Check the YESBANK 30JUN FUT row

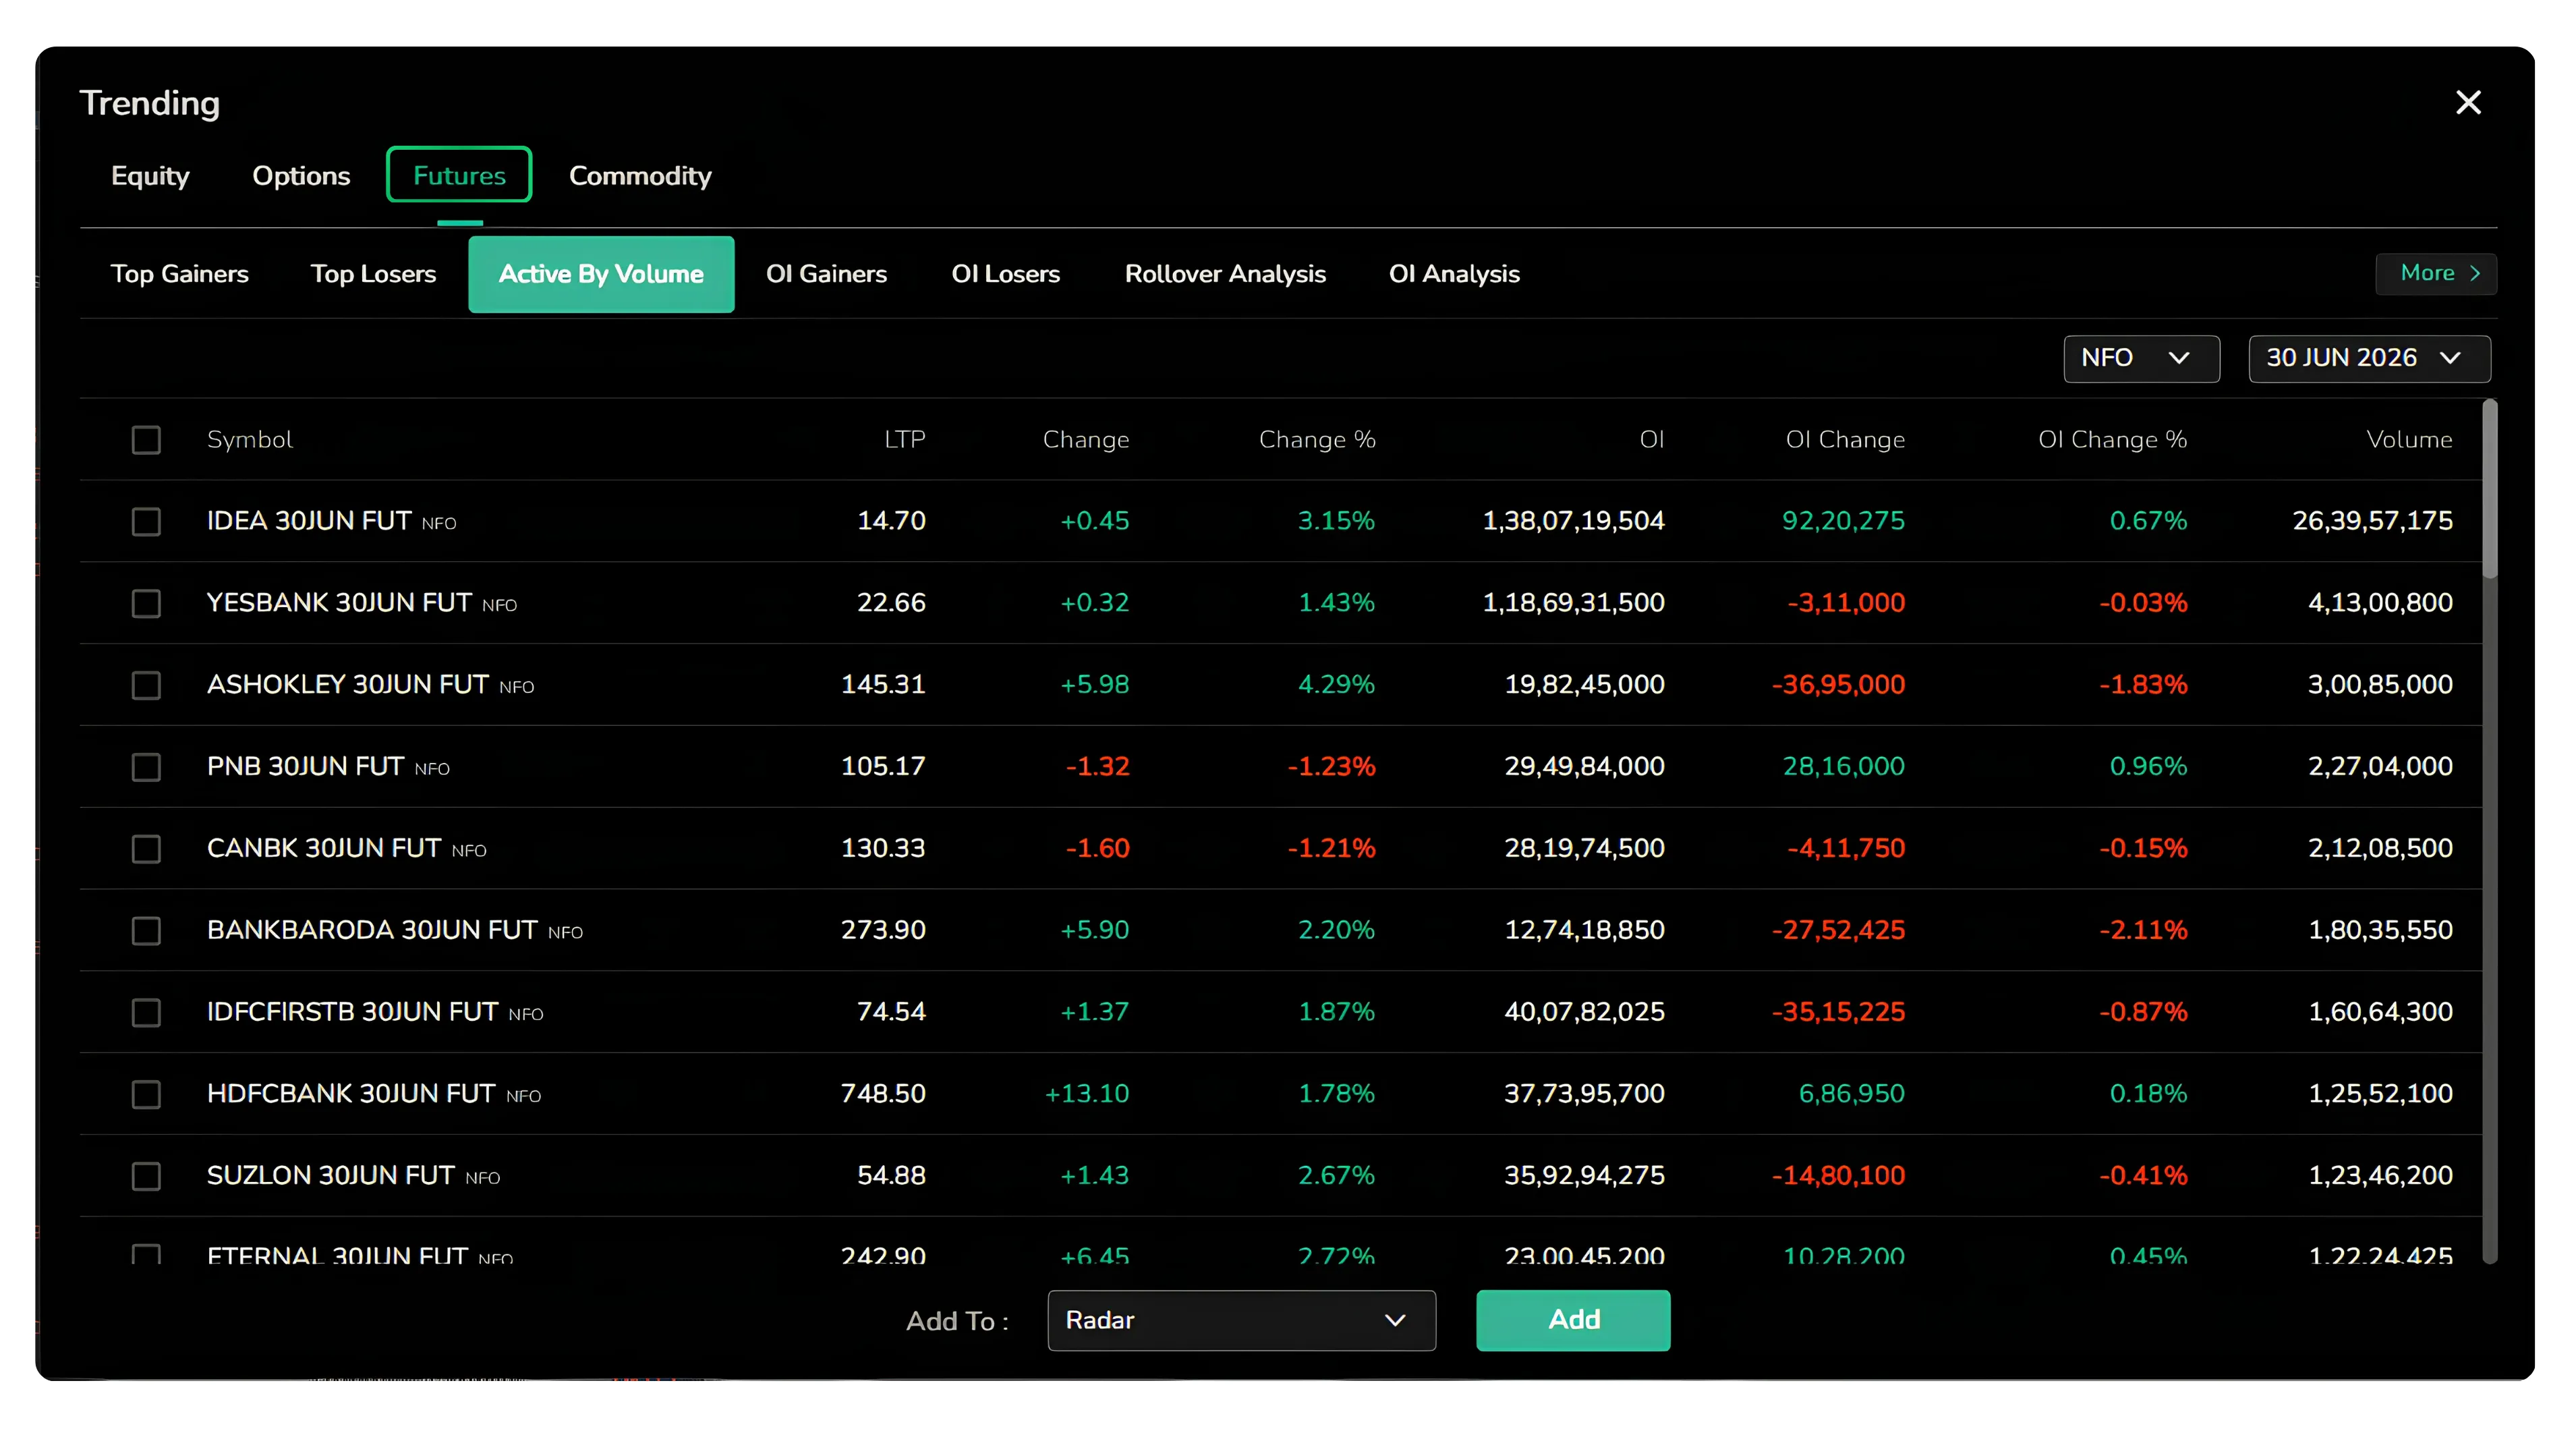coord(146,603)
